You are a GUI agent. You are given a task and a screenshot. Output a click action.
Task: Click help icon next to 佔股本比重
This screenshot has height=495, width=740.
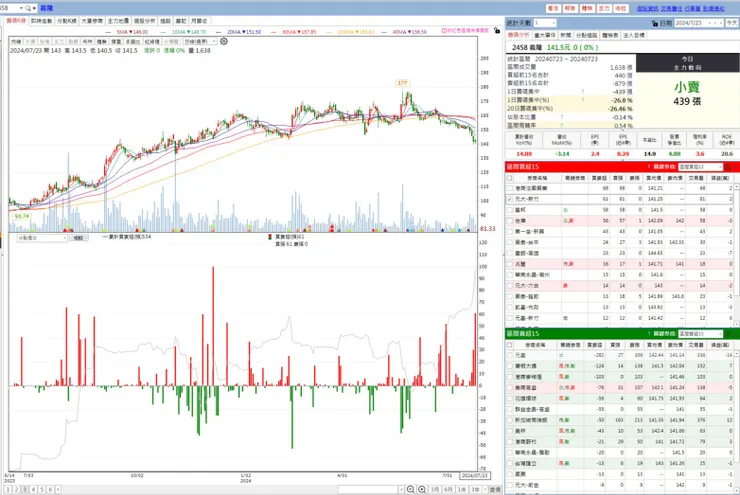562,117
